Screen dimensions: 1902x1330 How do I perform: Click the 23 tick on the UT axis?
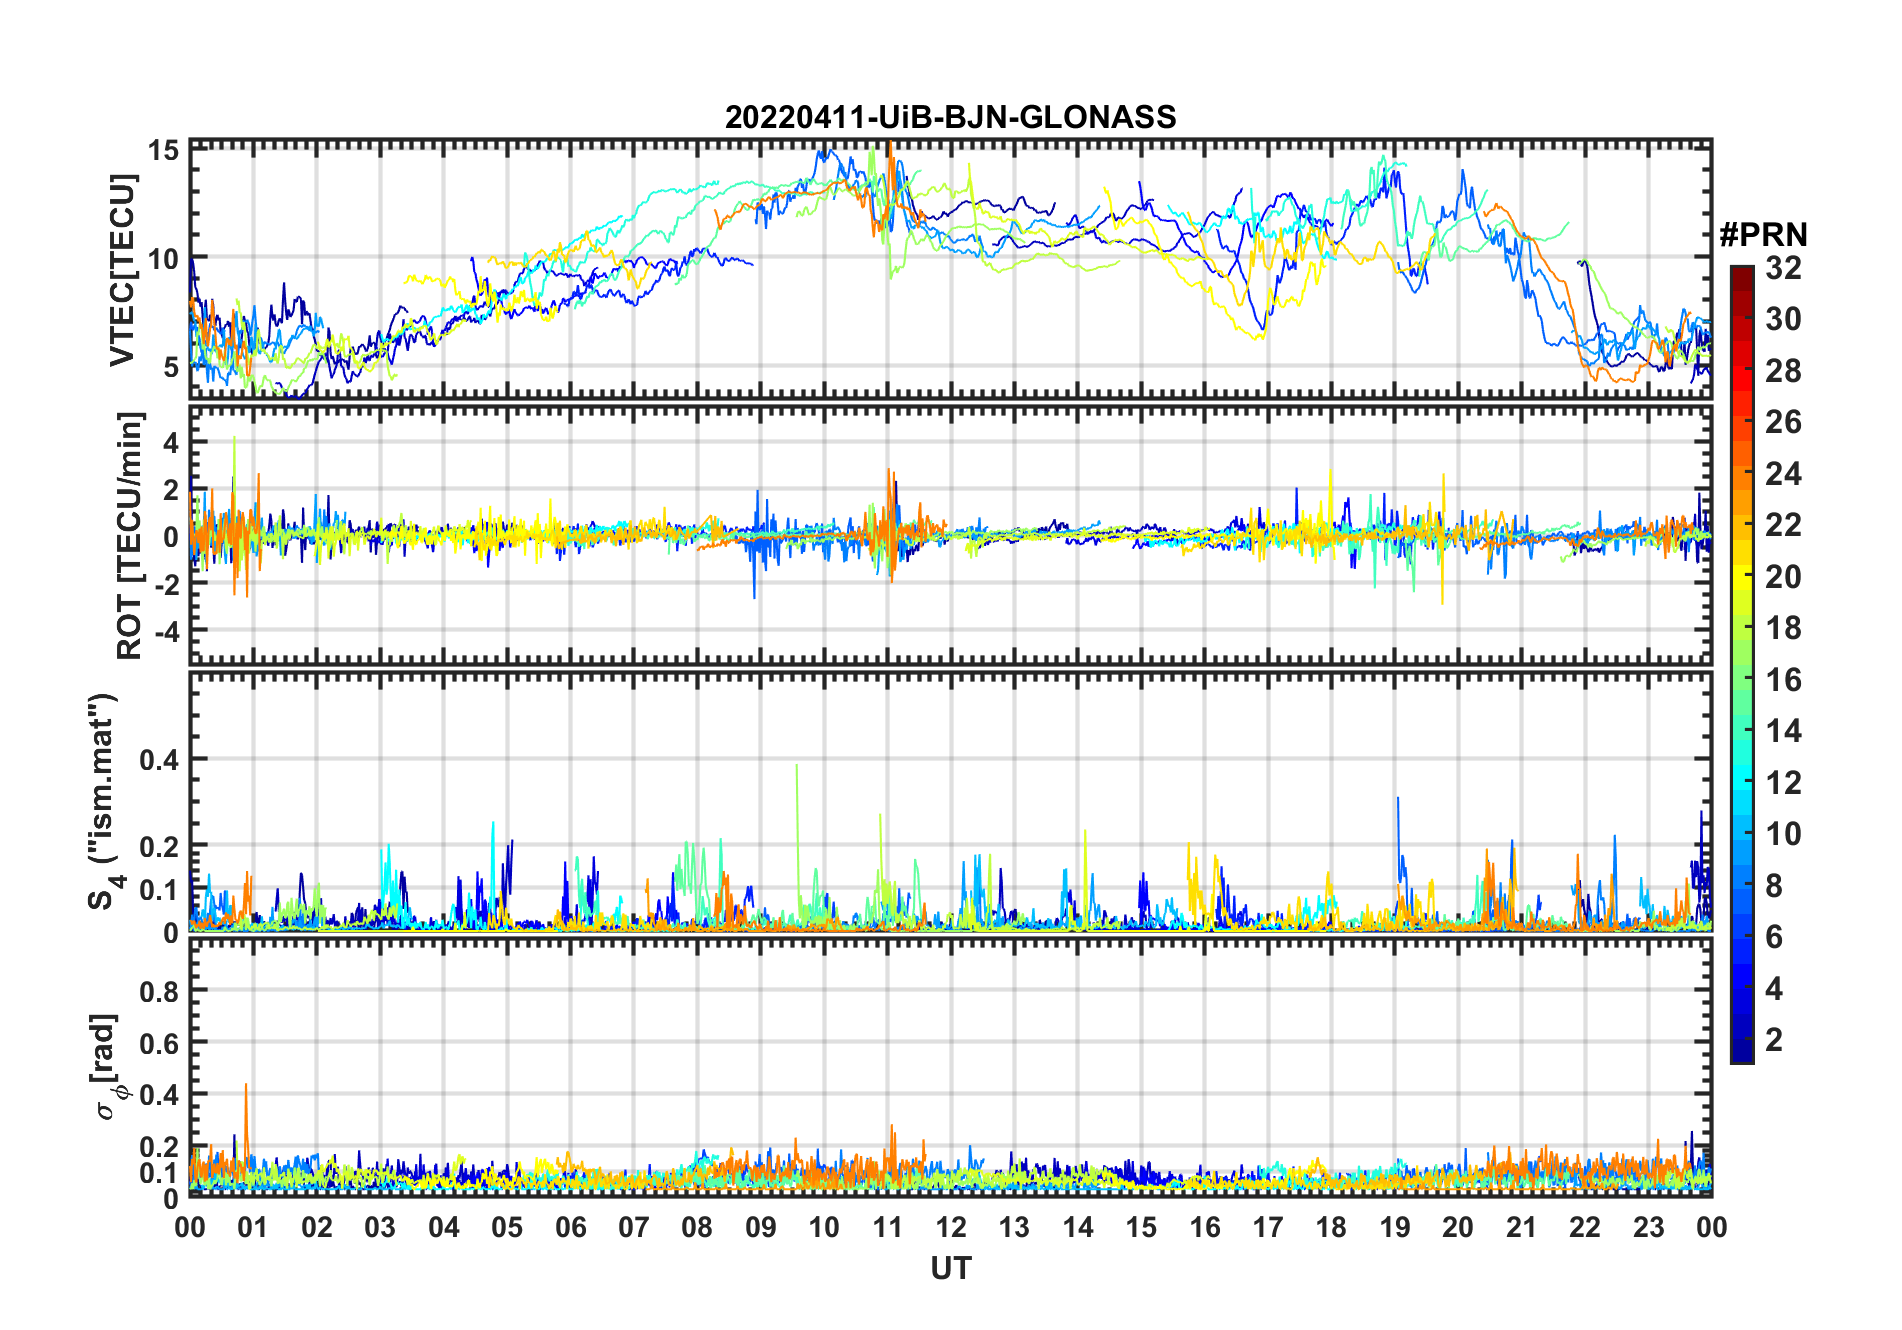[x=1648, y=1227]
